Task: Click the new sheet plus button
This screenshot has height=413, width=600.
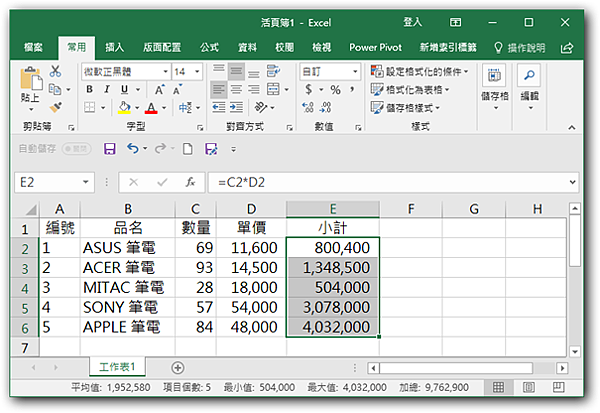Action: [x=178, y=368]
